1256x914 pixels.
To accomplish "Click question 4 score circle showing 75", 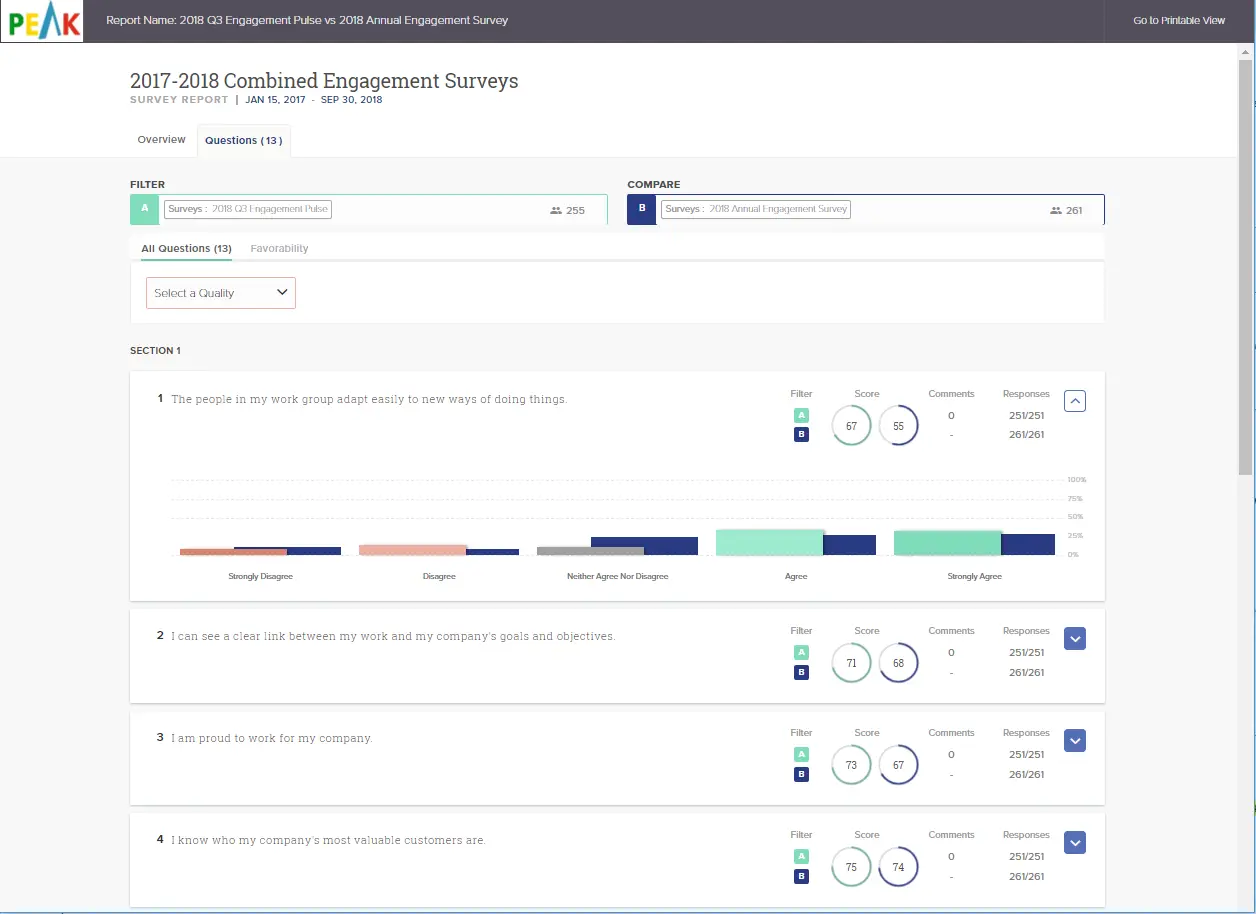I will tap(851, 867).
